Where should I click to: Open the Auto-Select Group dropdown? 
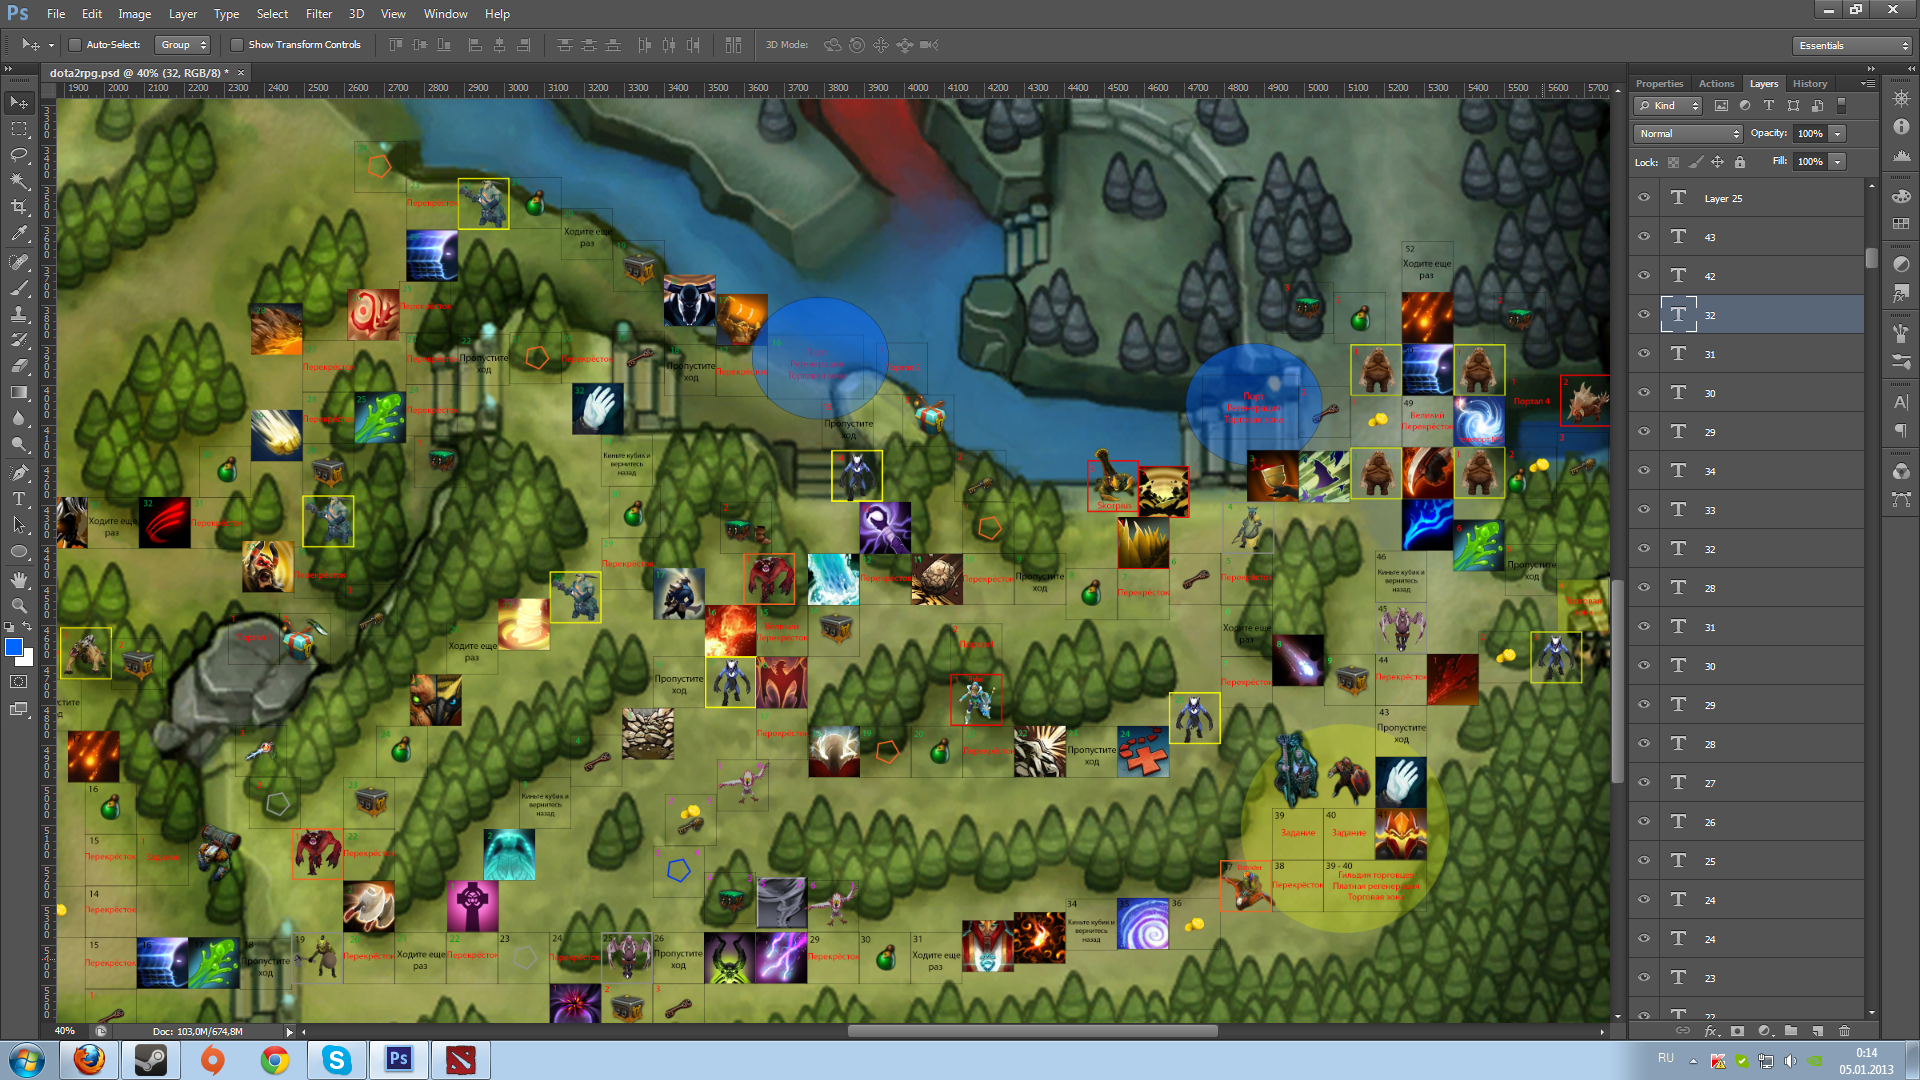pyautogui.click(x=183, y=45)
